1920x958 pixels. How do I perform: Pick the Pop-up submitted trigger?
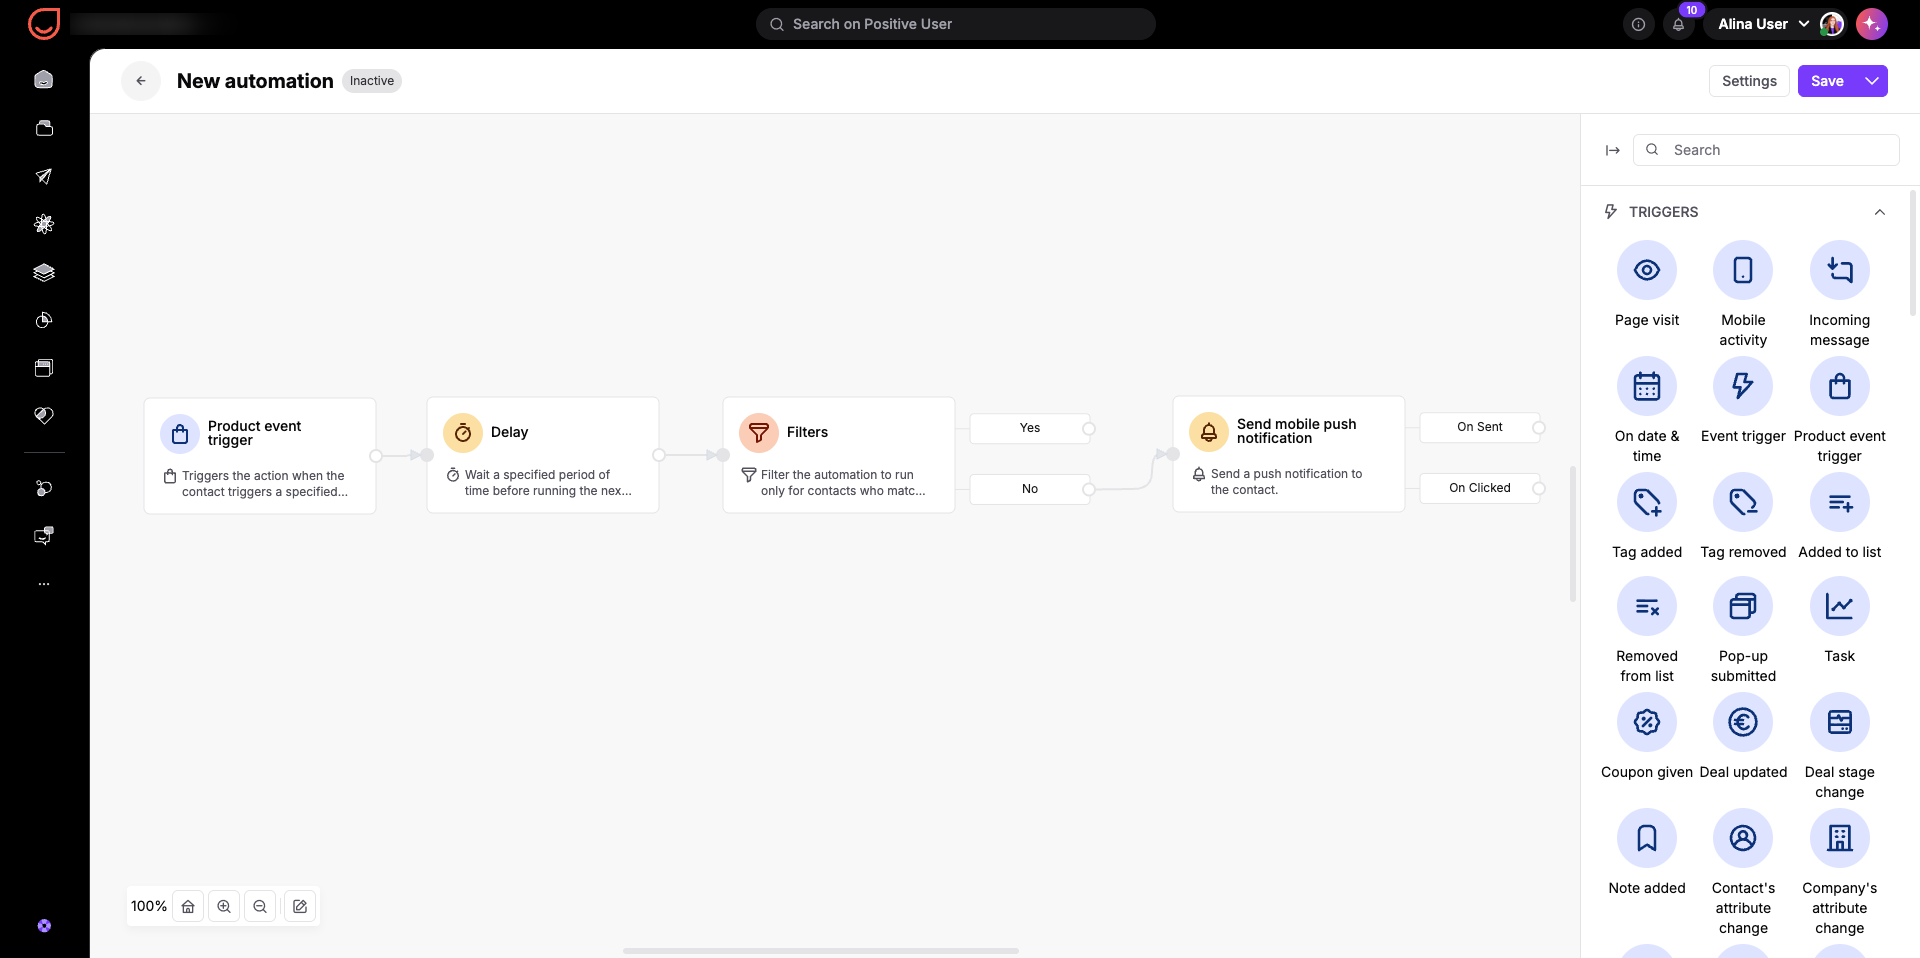click(1743, 606)
